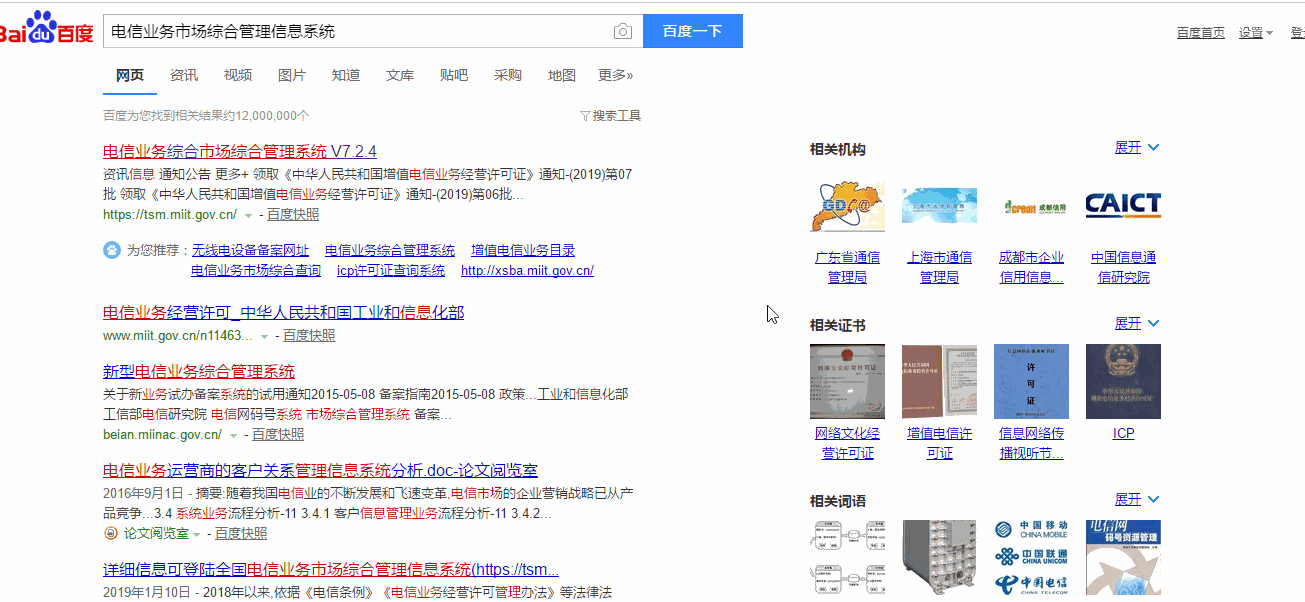Screen dimensions: 1305x602
Task: Switch to the 视频 tab
Action: pos(238,75)
